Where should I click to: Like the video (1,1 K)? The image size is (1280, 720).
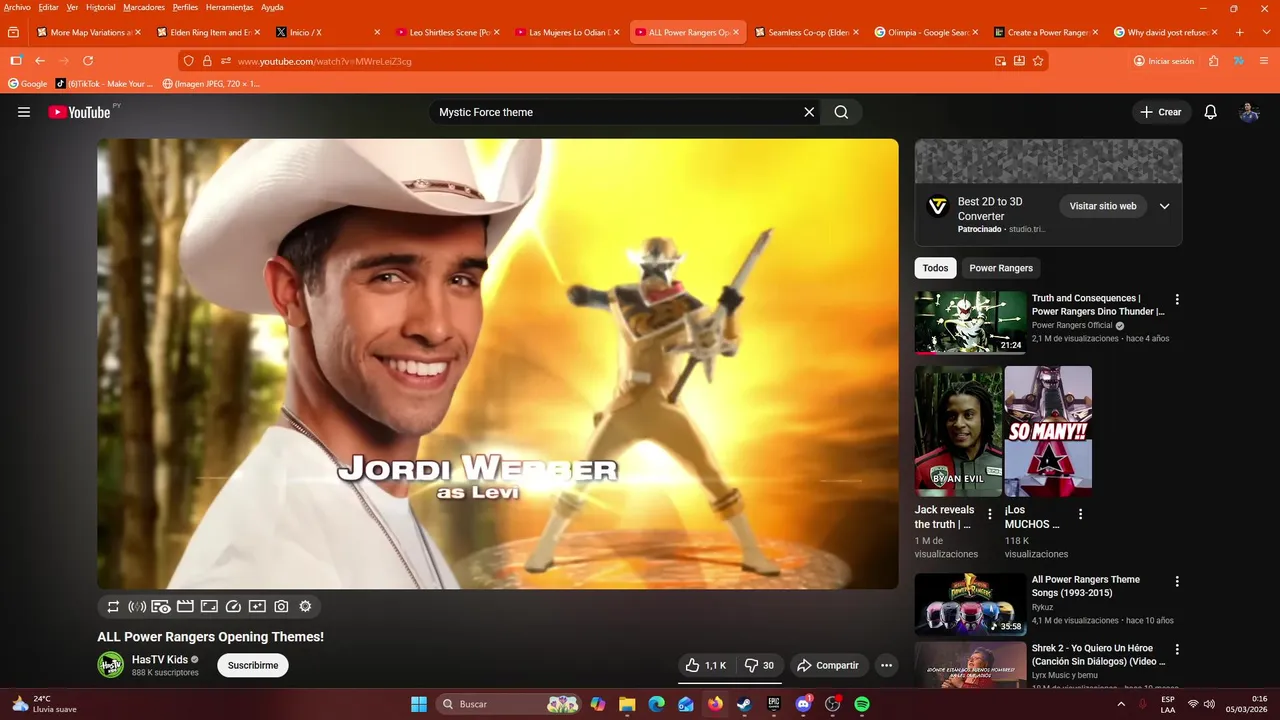706,665
